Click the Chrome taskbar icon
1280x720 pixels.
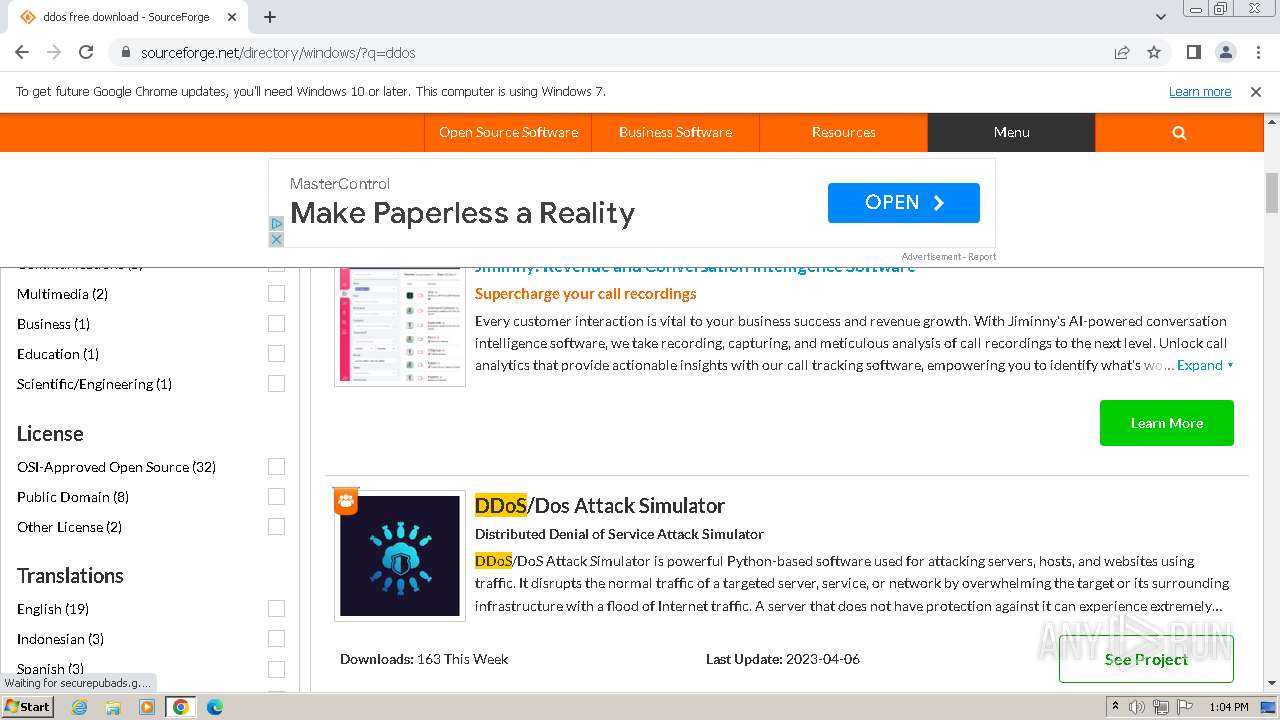pyautogui.click(x=181, y=707)
